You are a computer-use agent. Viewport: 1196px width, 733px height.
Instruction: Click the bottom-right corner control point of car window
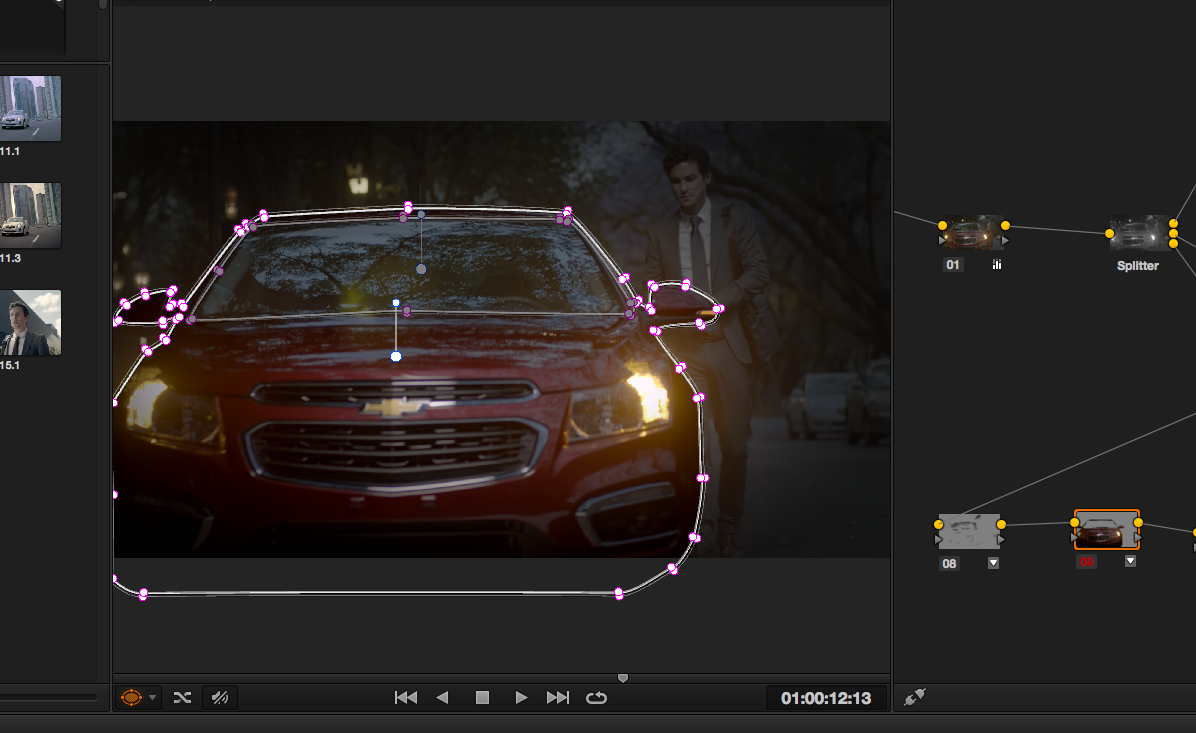[619, 593]
